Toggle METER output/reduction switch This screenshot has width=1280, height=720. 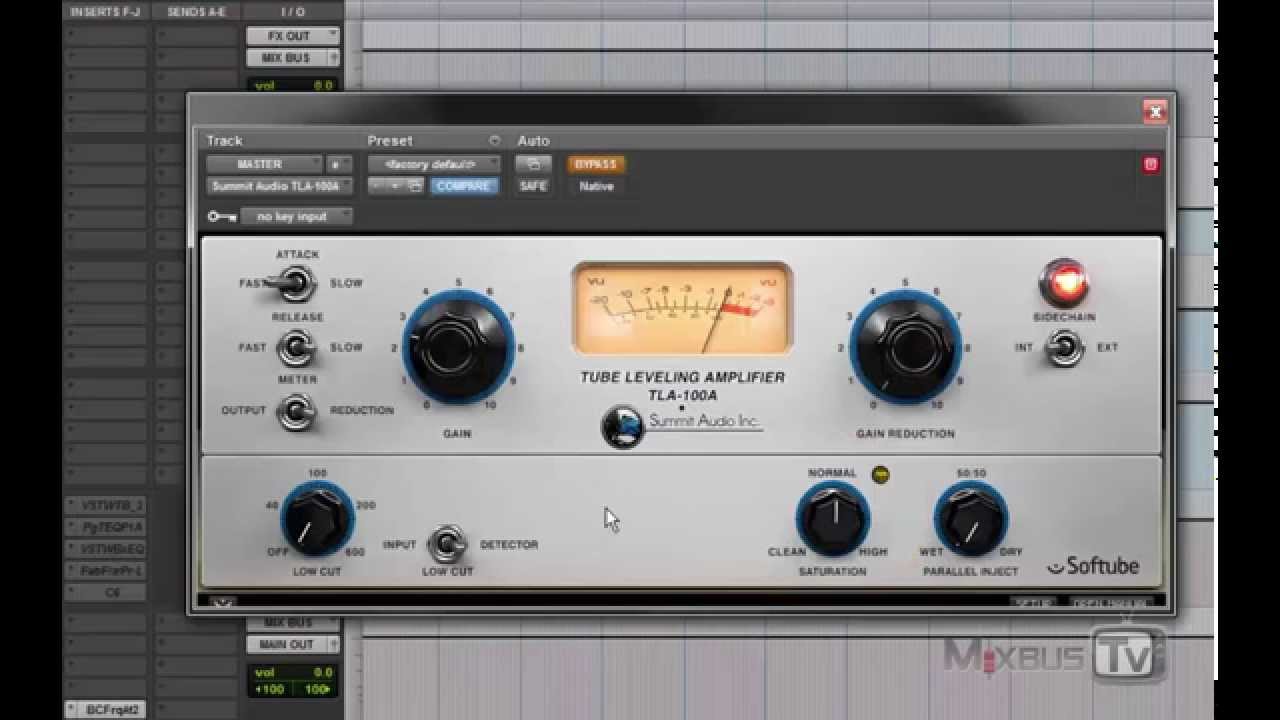(x=296, y=411)
